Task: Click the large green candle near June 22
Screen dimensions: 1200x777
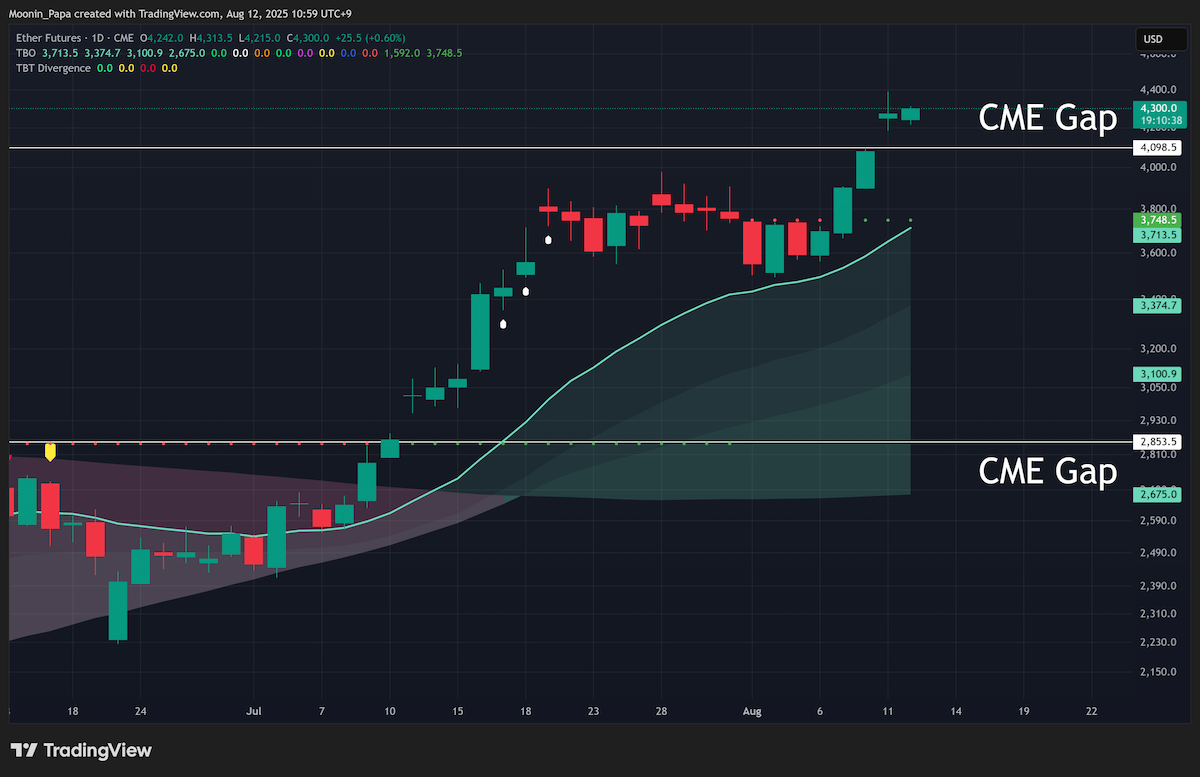Action: [x=118, y=610]
